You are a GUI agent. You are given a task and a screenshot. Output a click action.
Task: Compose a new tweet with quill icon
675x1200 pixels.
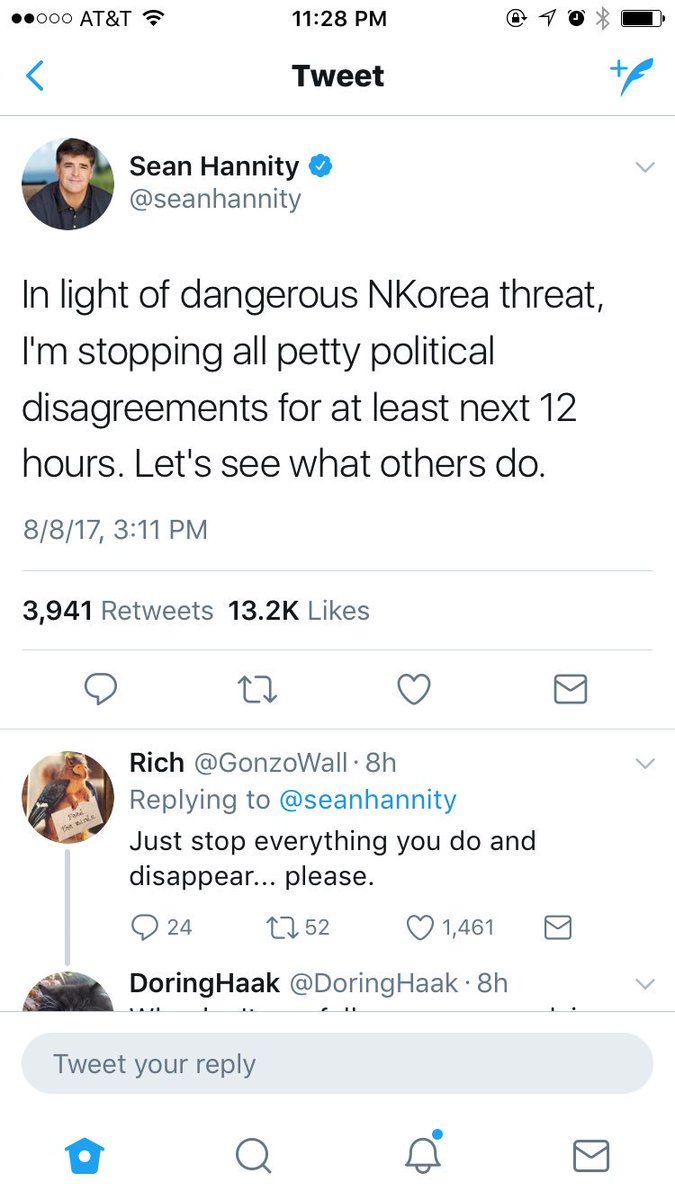631,76
